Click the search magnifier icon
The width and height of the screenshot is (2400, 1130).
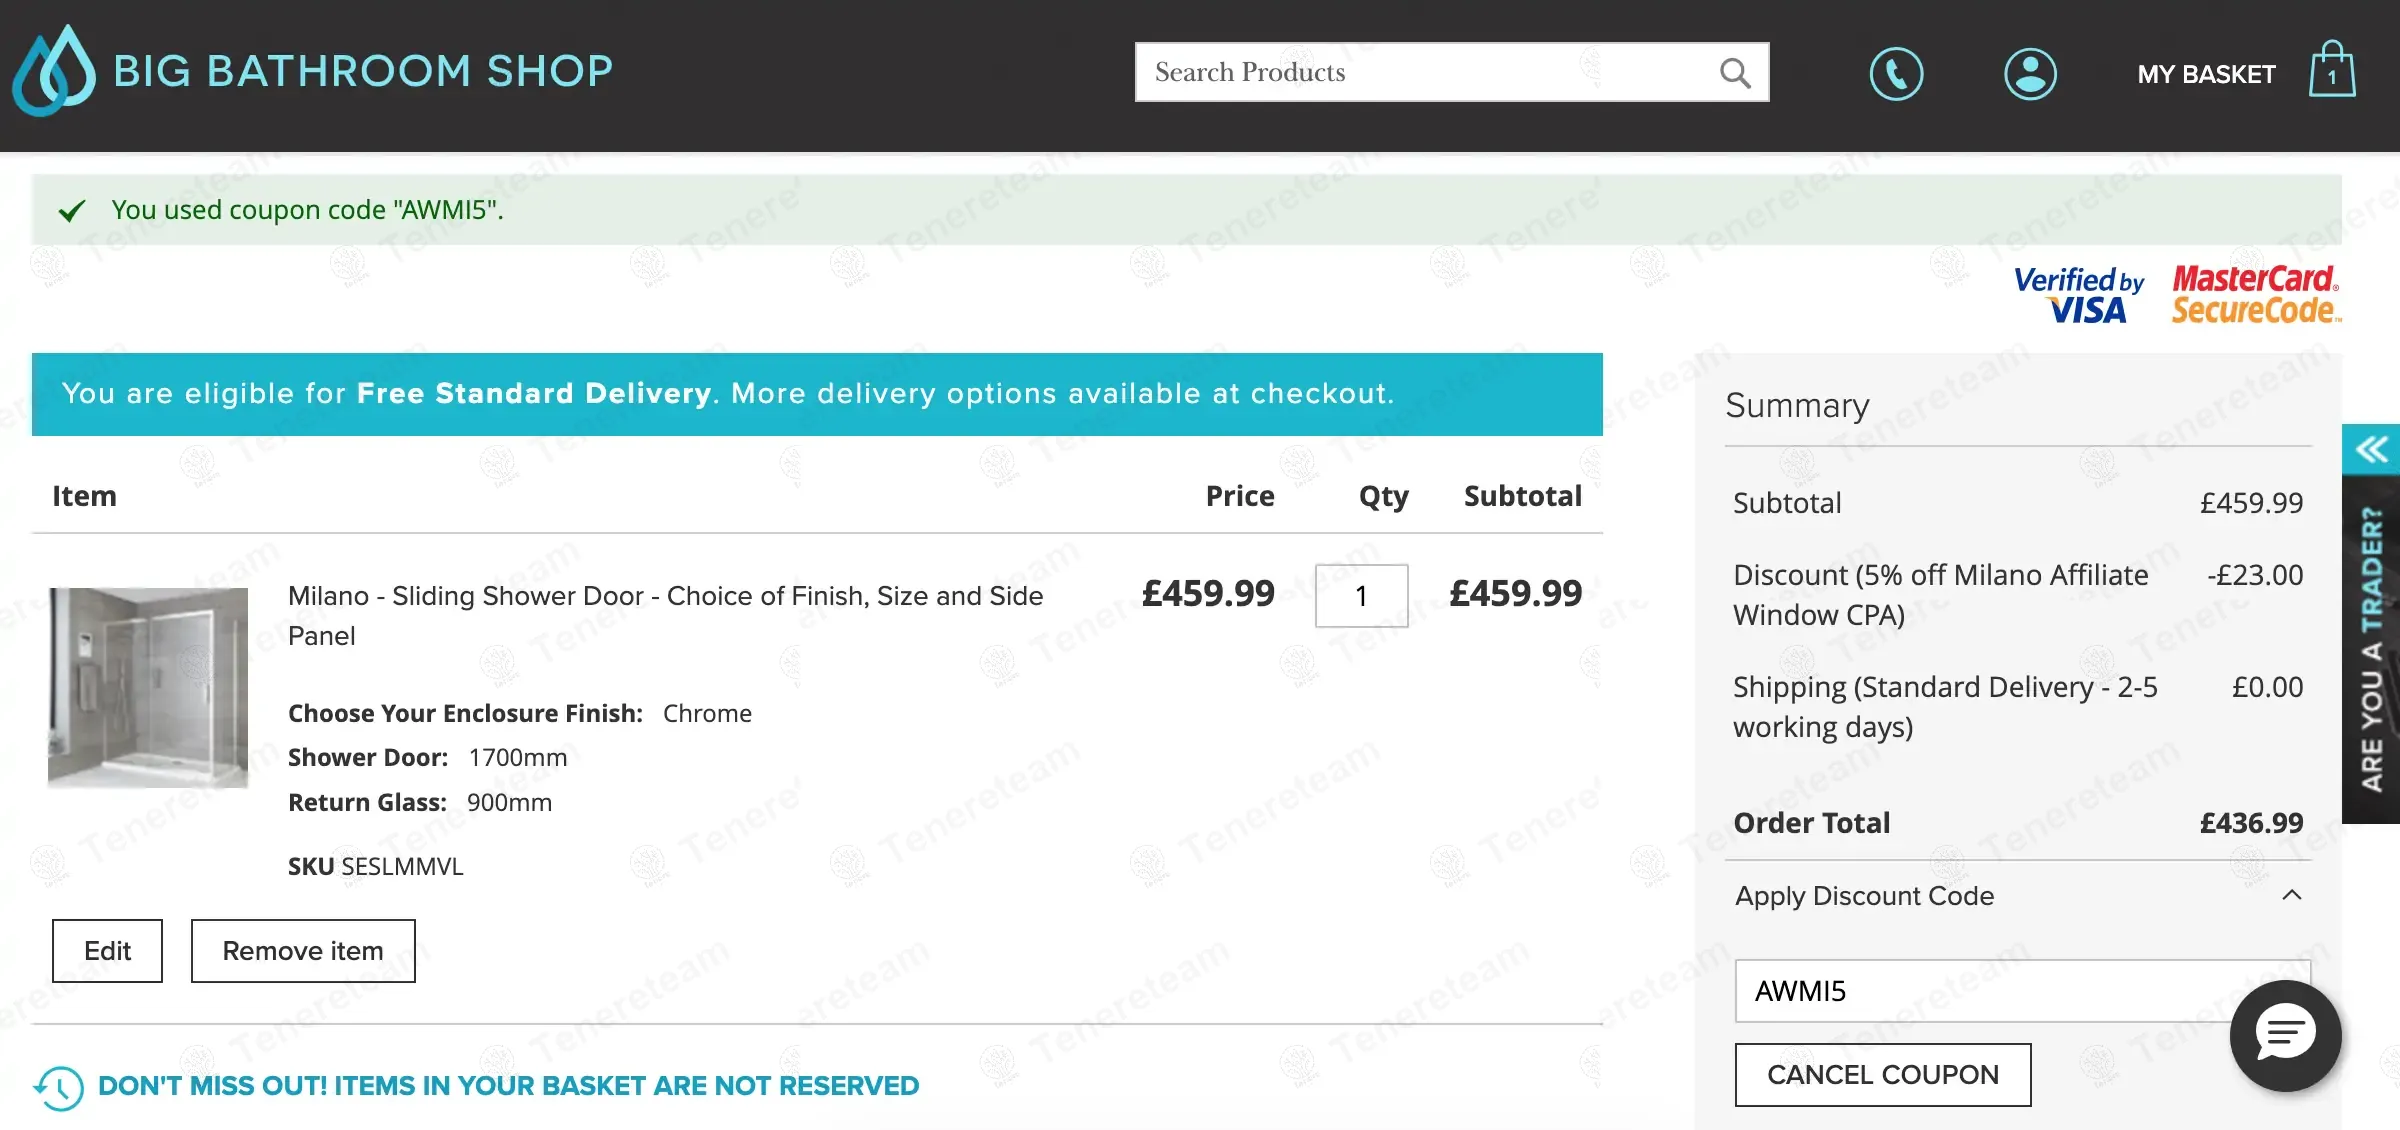tap(1735, 73)
